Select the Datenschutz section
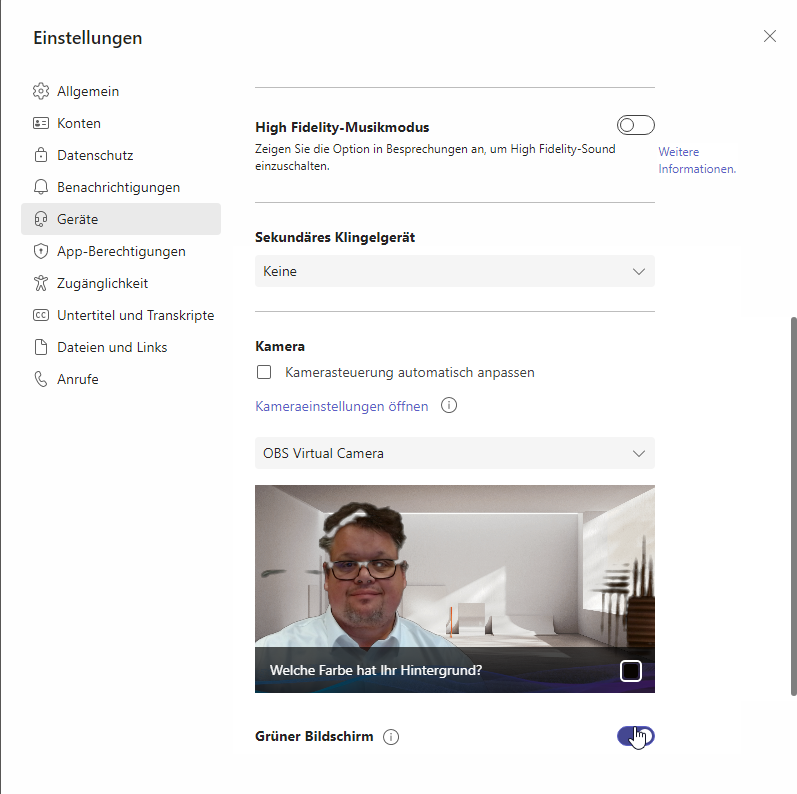The width and height of the screenshot is (797, 794). tap(121, 155)
